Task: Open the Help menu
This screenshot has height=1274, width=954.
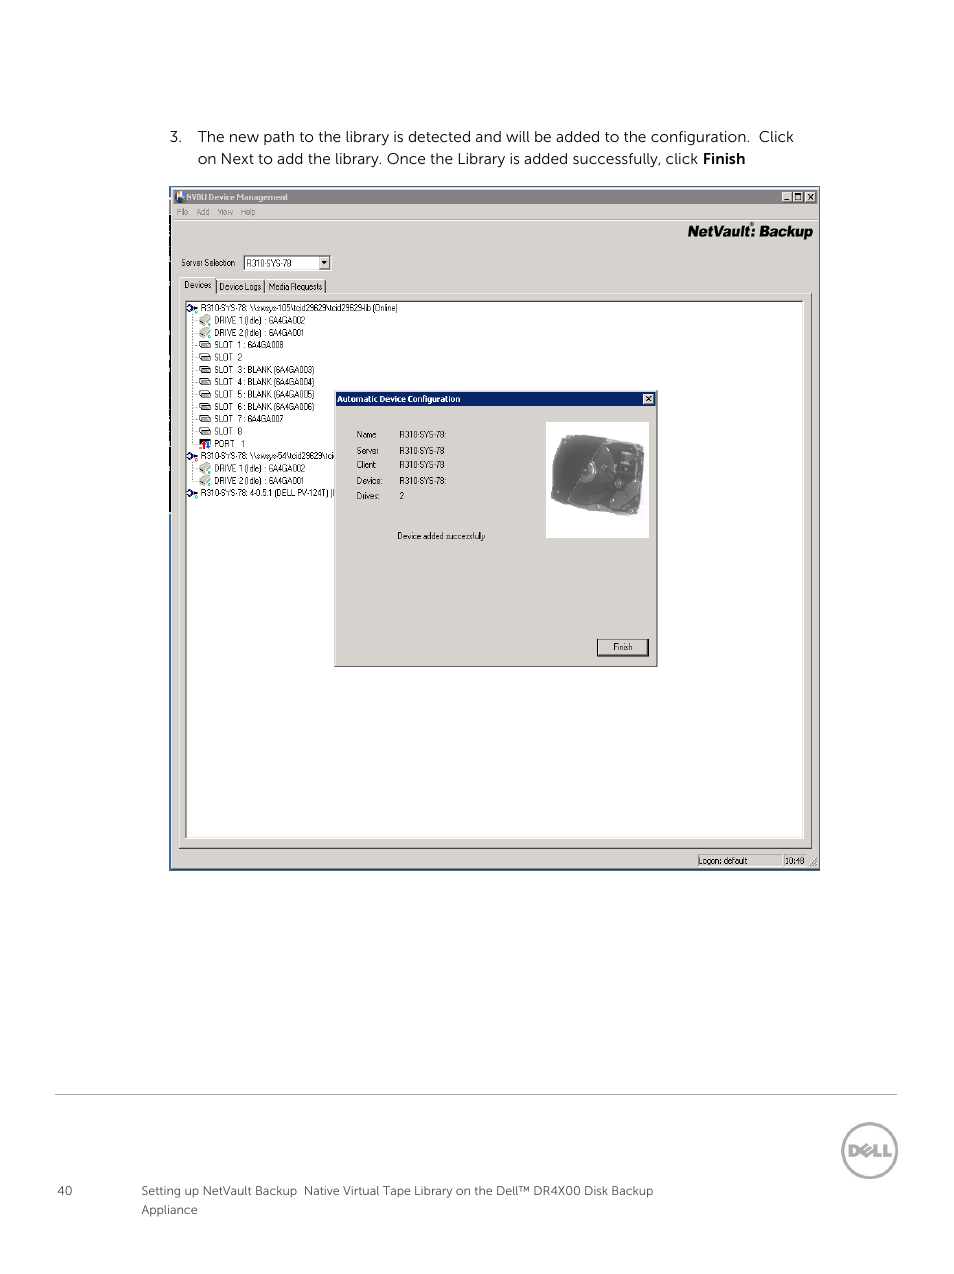Action: pos(248,212)
